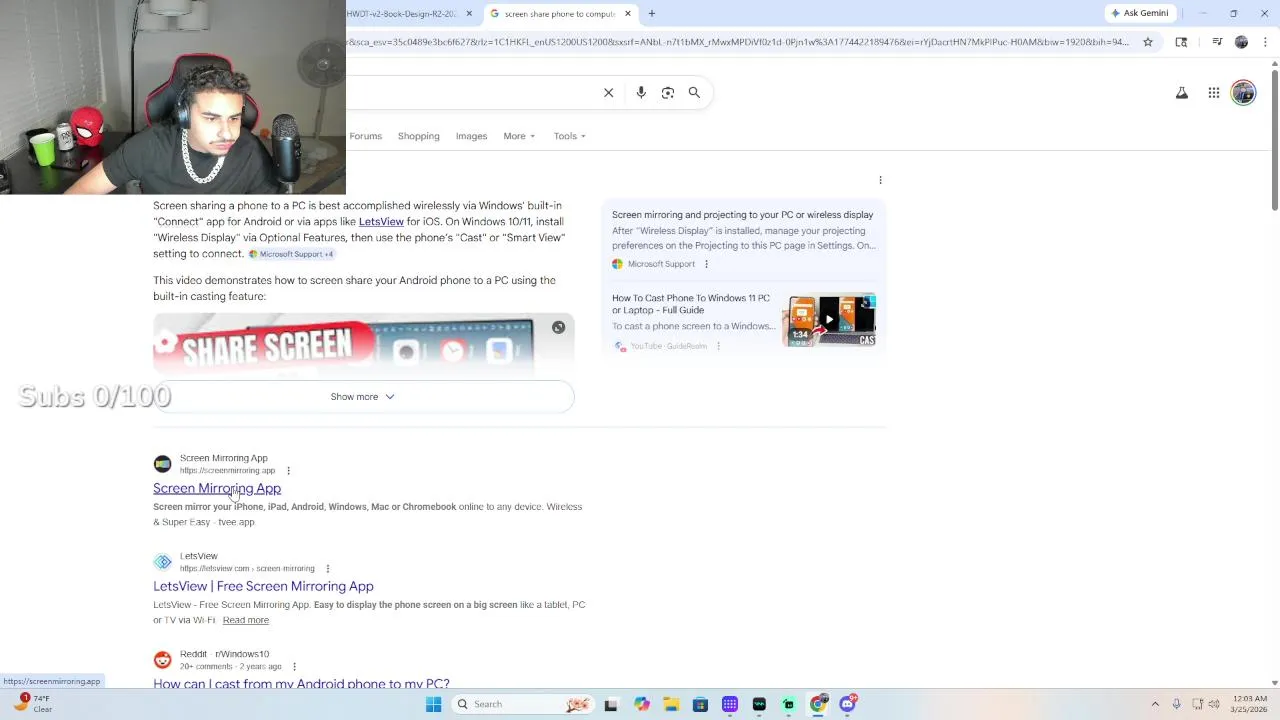
Task: Show hidden system tray icons
Action: pos(1155,704)
